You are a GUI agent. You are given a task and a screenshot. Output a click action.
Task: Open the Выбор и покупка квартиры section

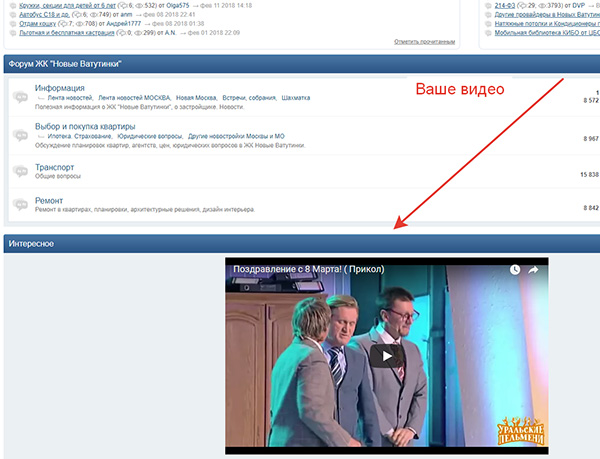pyautogui.click(x=85, y=126)
